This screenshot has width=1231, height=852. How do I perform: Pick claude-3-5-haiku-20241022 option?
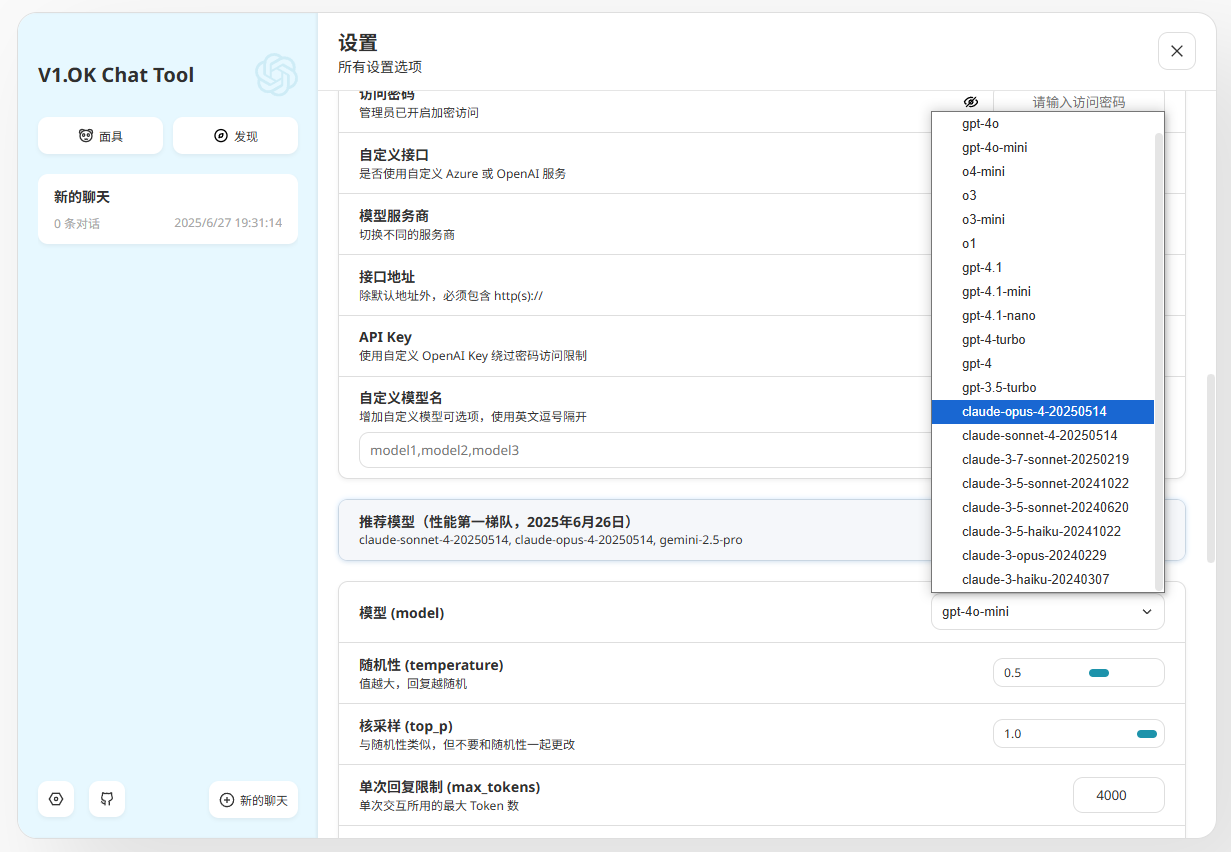1042,532
